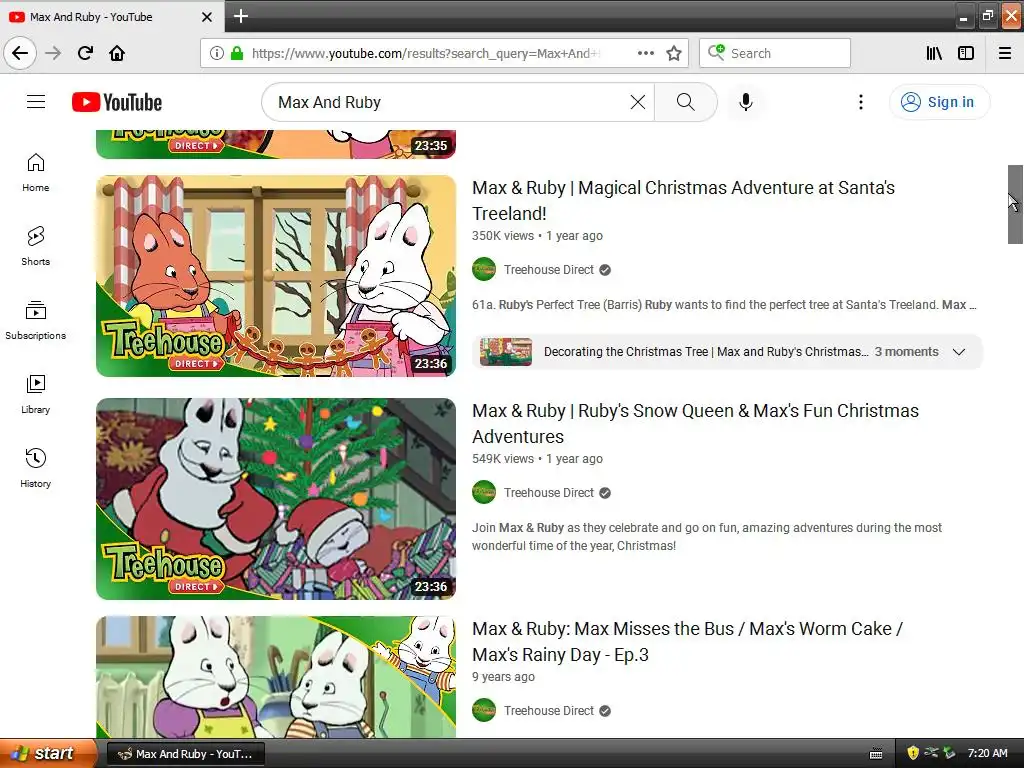The width and height of the screenshot is (1024, 768).
Task: Click the browser address bar URL
Action: point(424,54)
